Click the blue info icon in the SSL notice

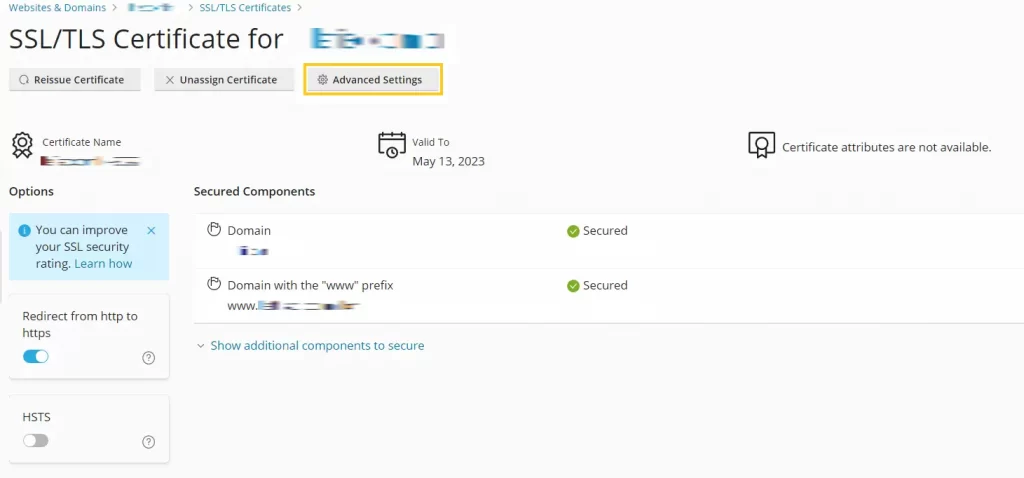(x=25, y=231)
